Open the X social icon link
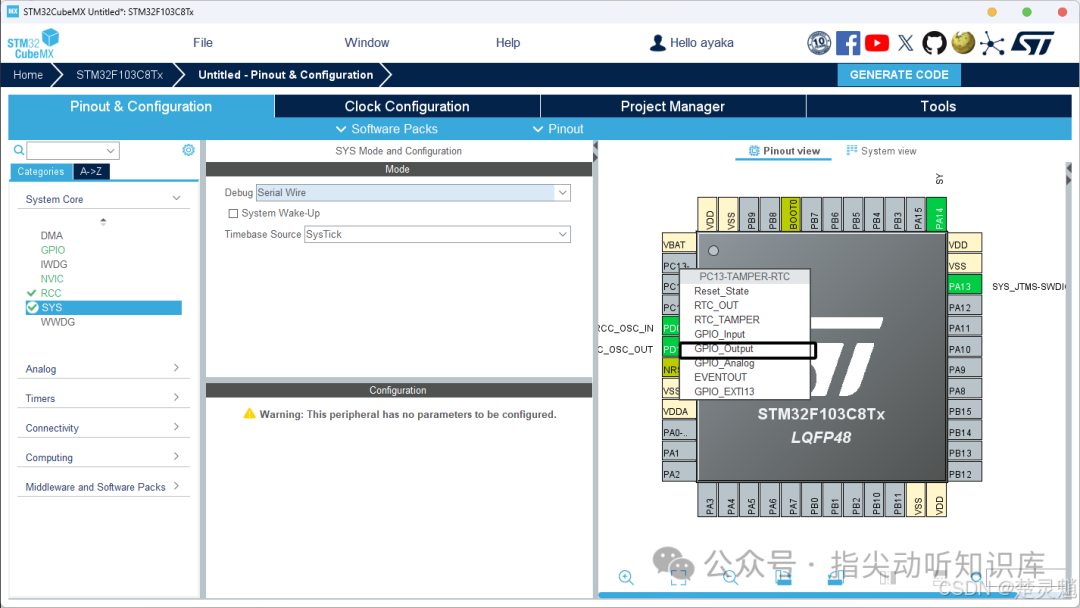Screen dimensions: 1080x608 (x=906, y=43)
